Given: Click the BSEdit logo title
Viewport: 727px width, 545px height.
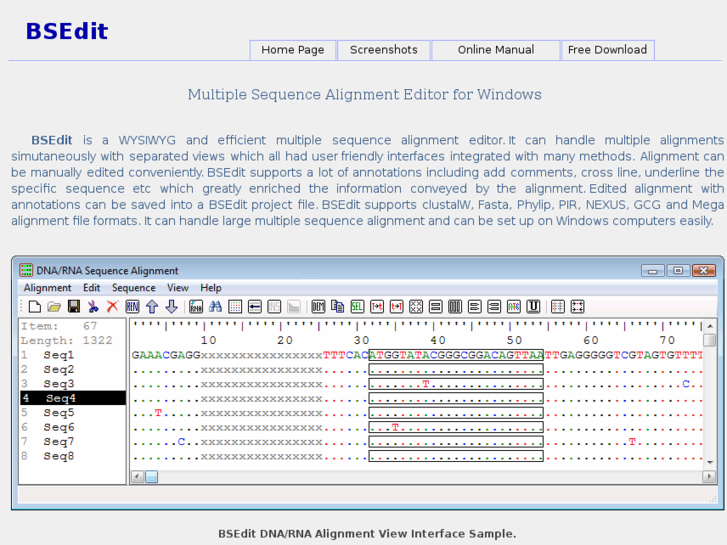Looking at the screenshot, I should [67, 32].
